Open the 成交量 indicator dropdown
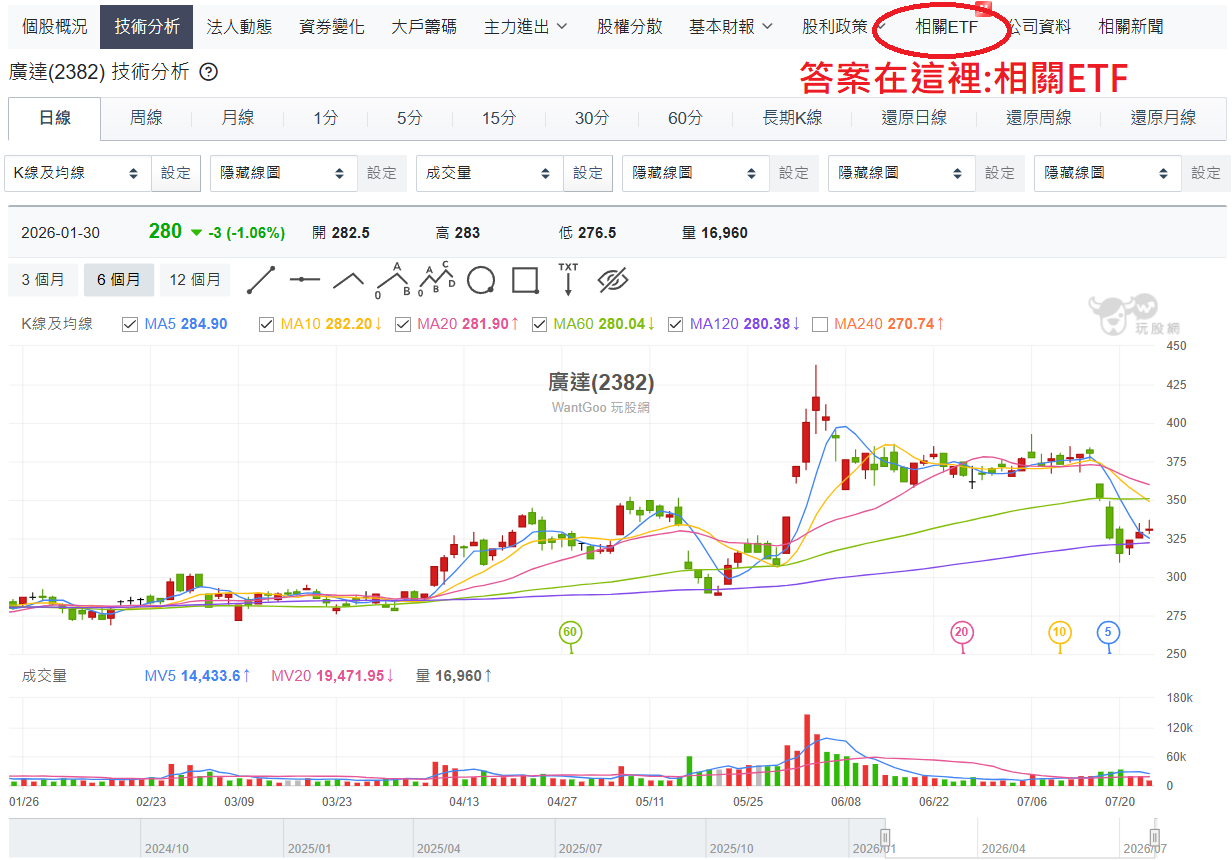 tap(490, 173)
